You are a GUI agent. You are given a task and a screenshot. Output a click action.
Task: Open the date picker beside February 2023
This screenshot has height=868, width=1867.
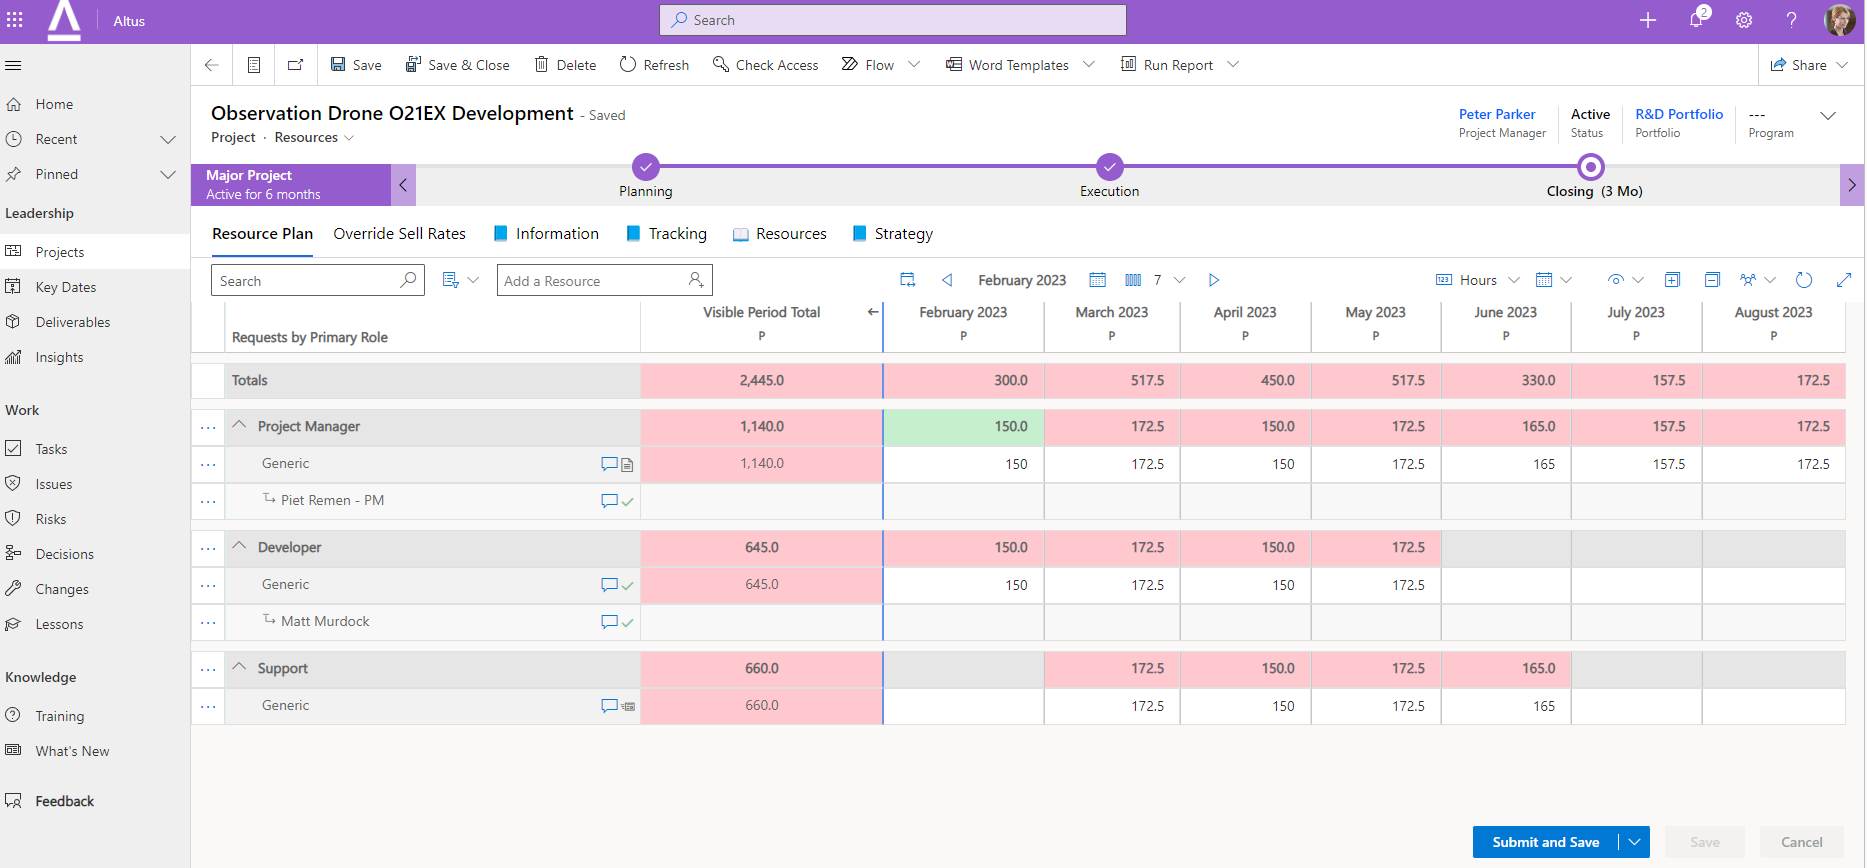tap(1097, 280)
